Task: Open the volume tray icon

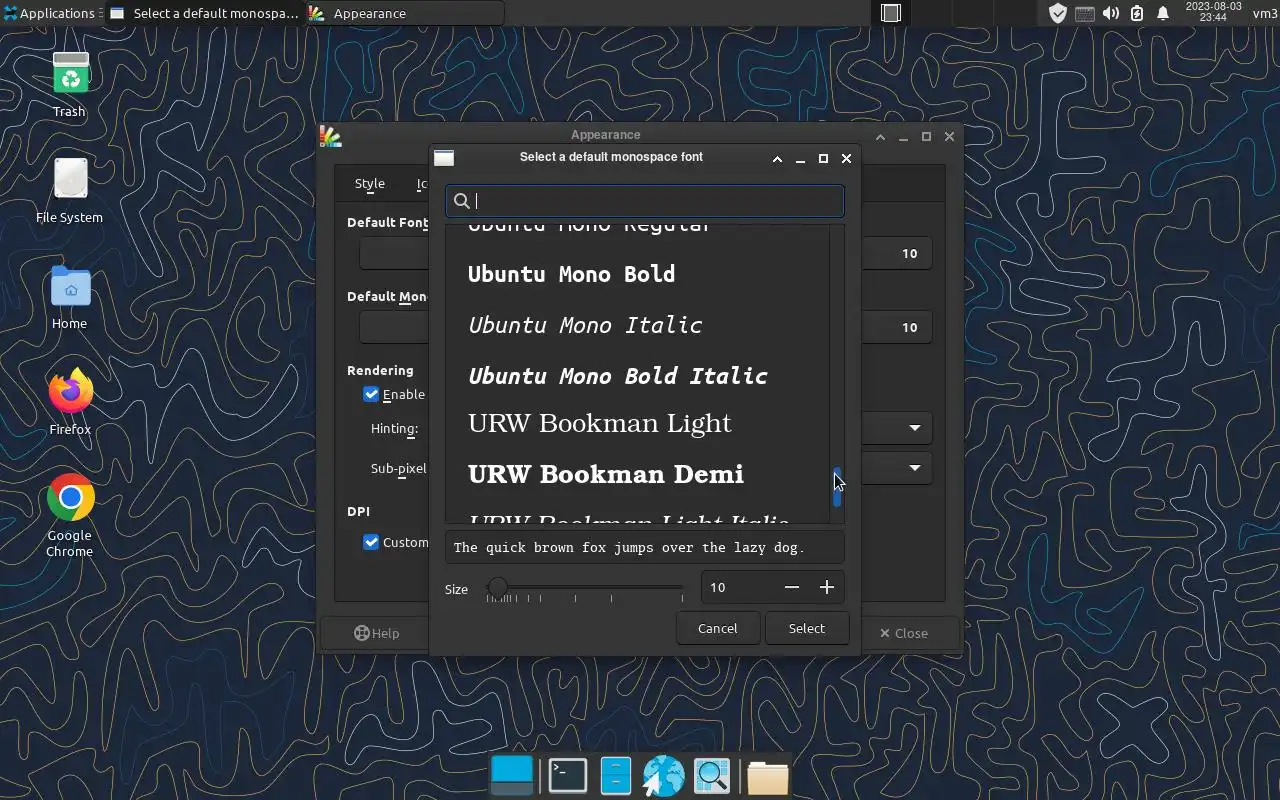Action: point(1111,13)
